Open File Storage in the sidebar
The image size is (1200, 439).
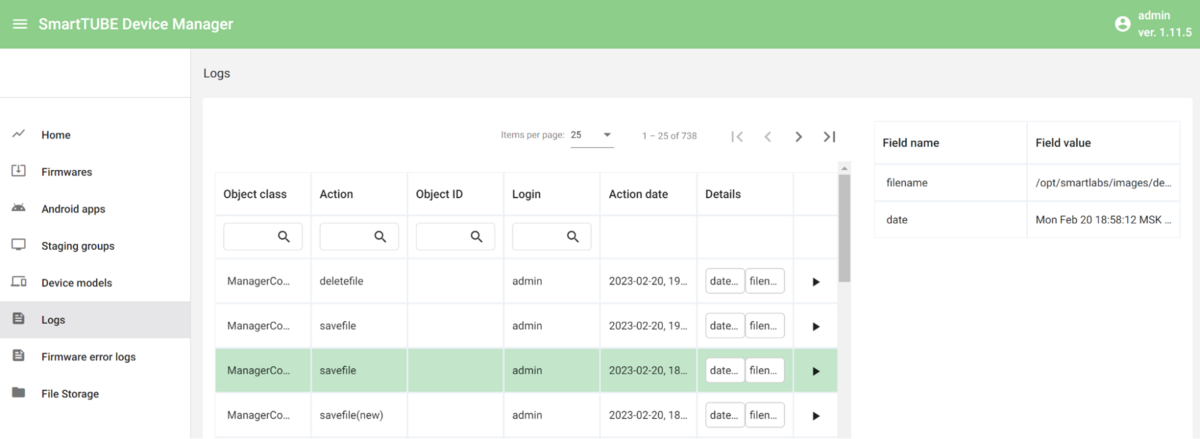click(x=95, y=394)
